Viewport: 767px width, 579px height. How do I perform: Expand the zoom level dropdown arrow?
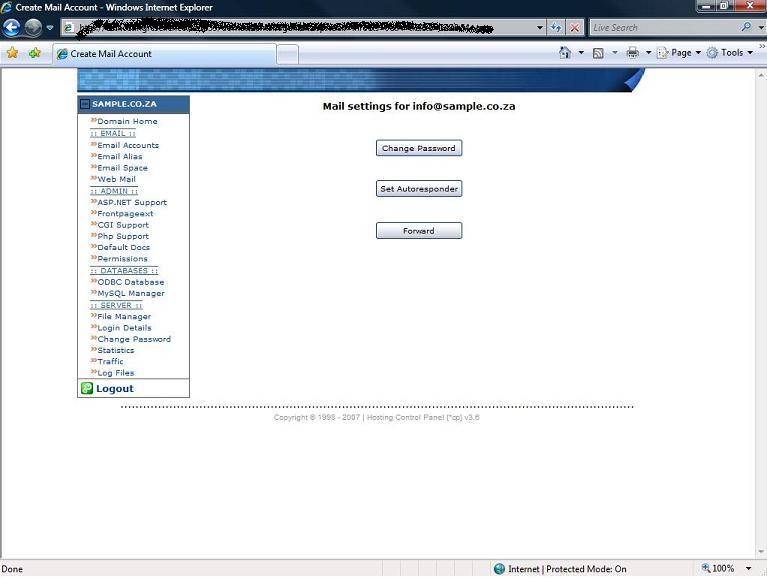click(749, 569)
